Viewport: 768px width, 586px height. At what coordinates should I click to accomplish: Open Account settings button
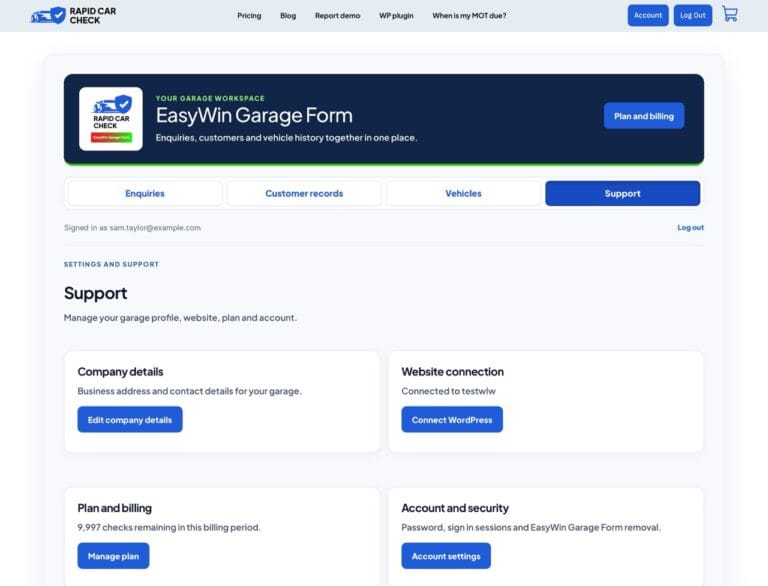[446, 556]
